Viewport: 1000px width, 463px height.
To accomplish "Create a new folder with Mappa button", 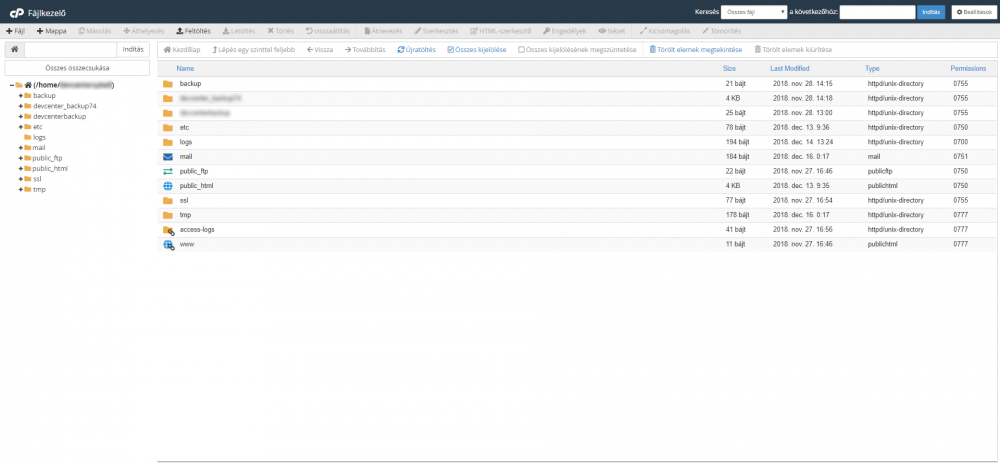I will coord(51,31).
